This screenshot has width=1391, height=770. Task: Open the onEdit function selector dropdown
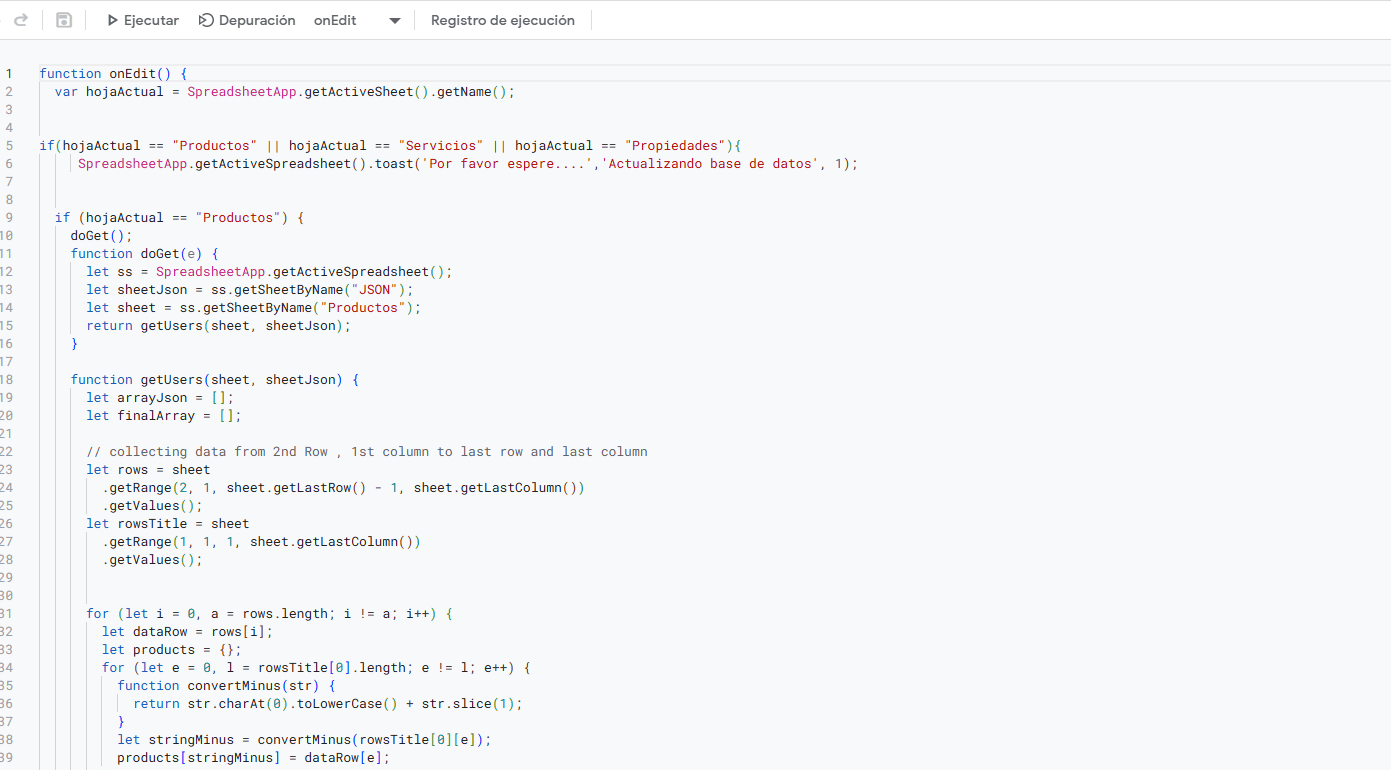tap(357, 20)
